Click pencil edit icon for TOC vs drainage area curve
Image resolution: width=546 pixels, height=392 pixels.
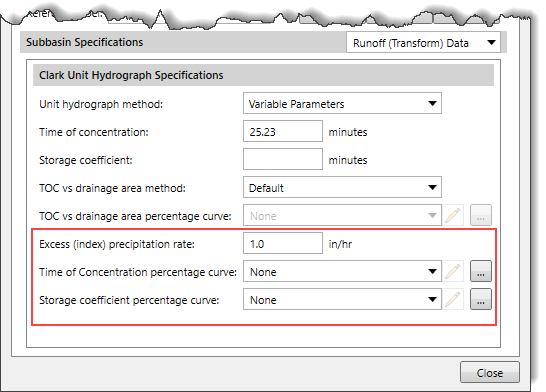[453, 215]
